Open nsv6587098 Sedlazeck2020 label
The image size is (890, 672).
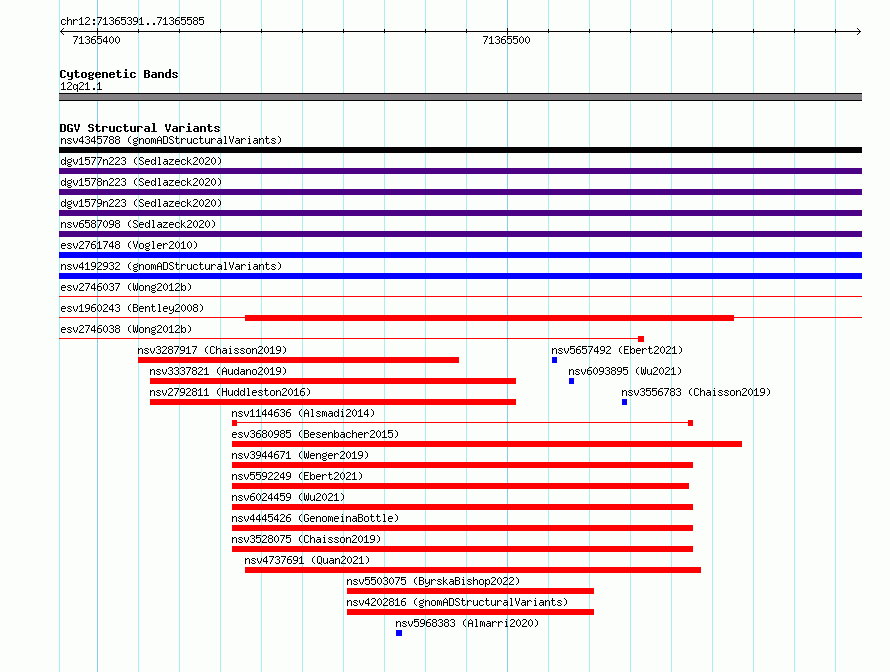(x=138, y=224)
